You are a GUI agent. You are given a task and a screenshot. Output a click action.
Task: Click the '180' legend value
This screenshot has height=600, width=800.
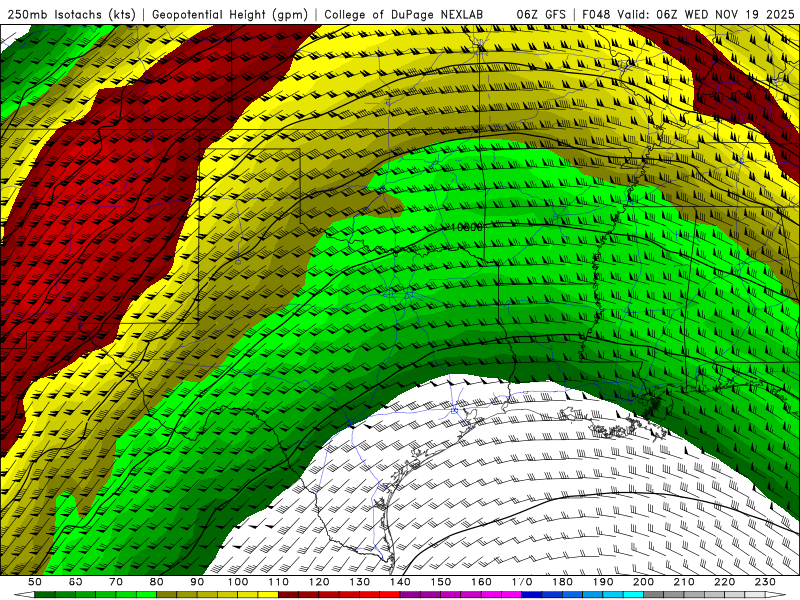pos(562,582)
